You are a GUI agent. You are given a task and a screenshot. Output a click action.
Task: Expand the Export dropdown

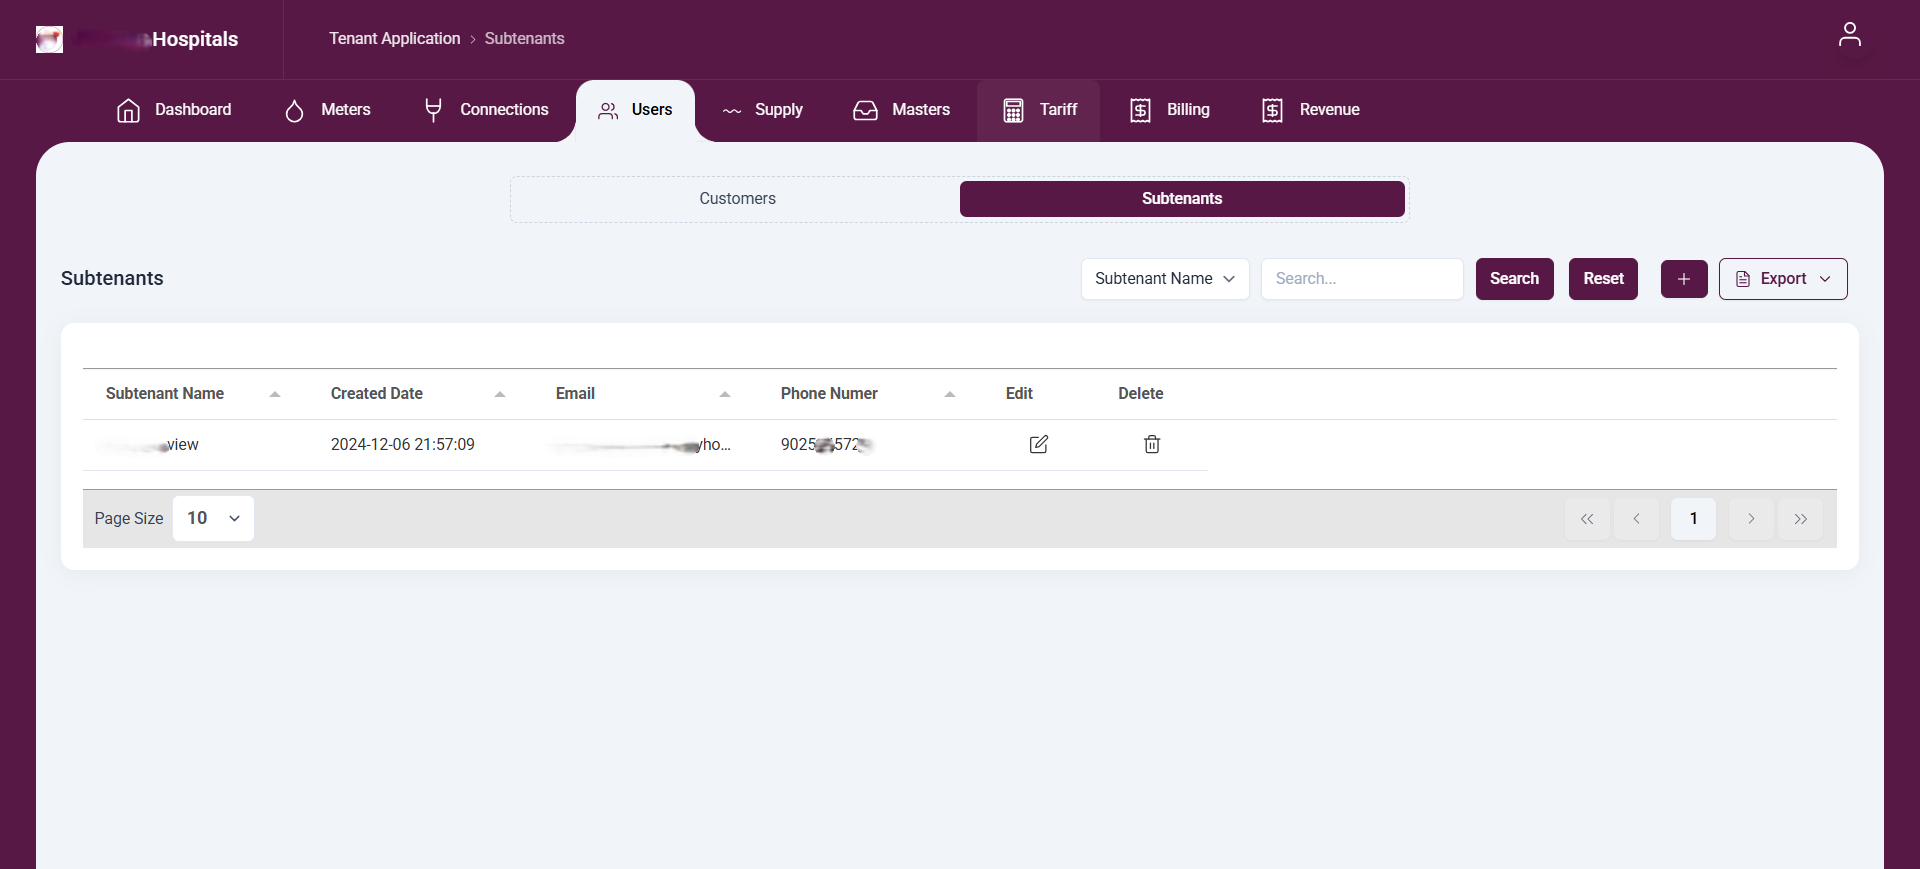[x=1782, y=279]
